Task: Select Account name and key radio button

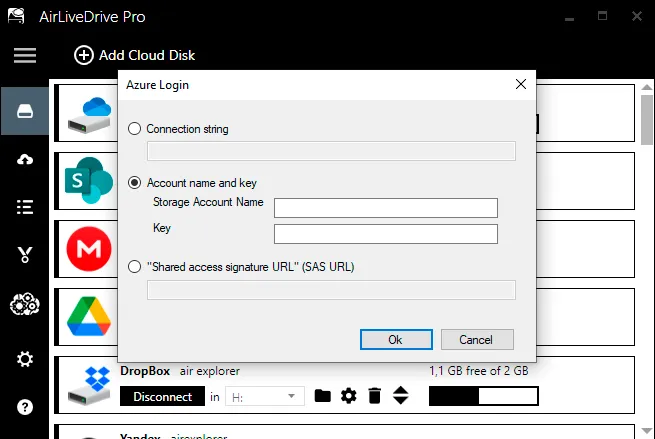Action: [x=134, y=183]
